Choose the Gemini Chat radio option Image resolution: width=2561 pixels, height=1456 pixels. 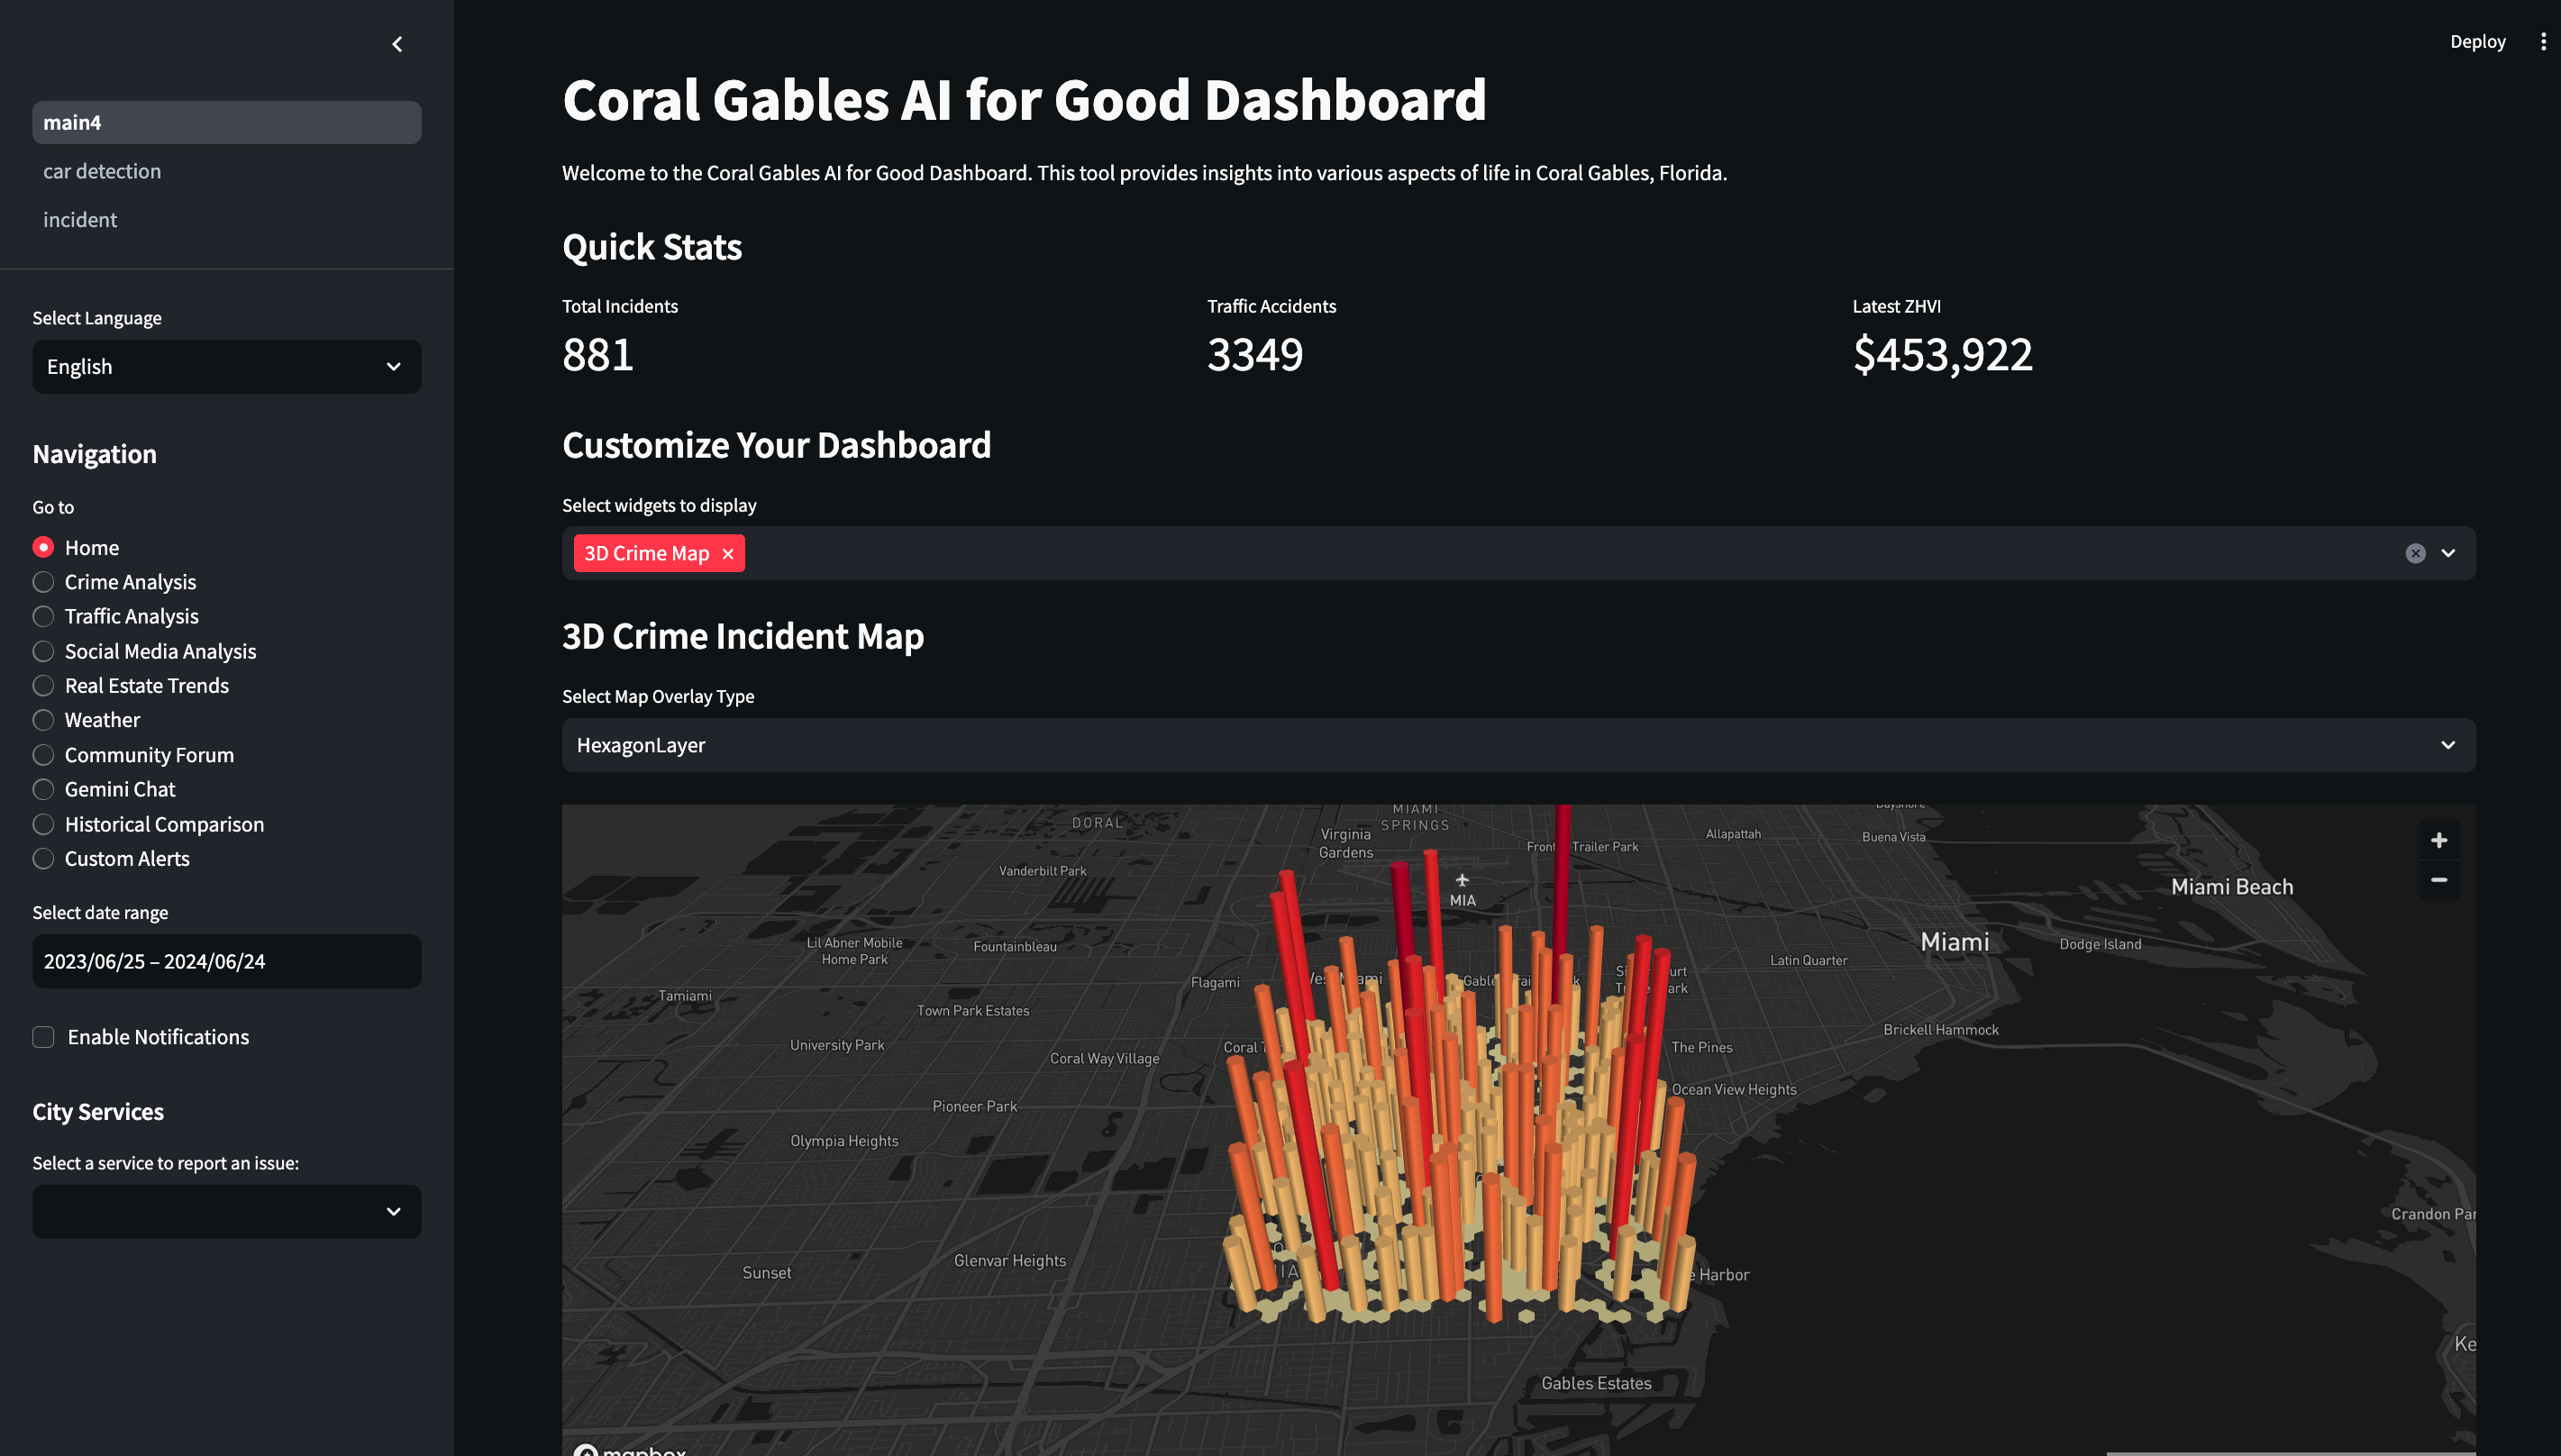point(43,789)
